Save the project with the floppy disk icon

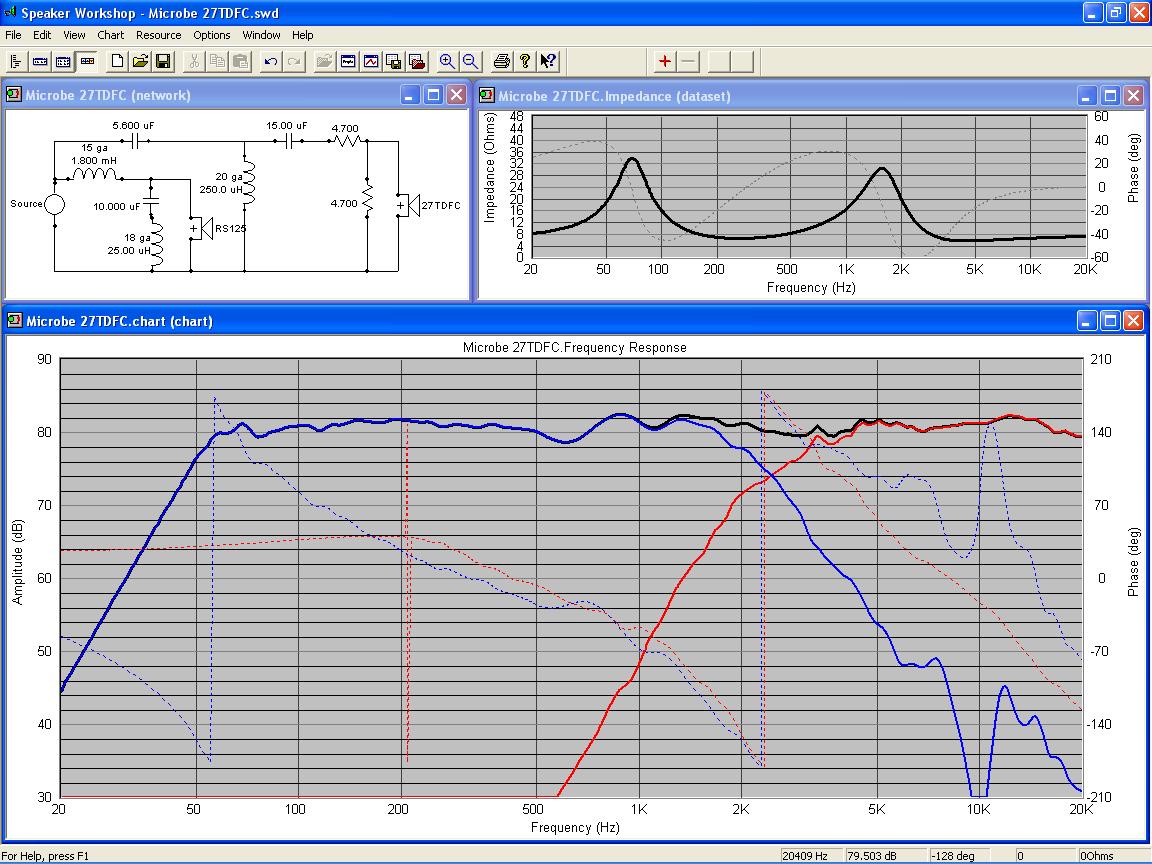(x=163, y=62)
